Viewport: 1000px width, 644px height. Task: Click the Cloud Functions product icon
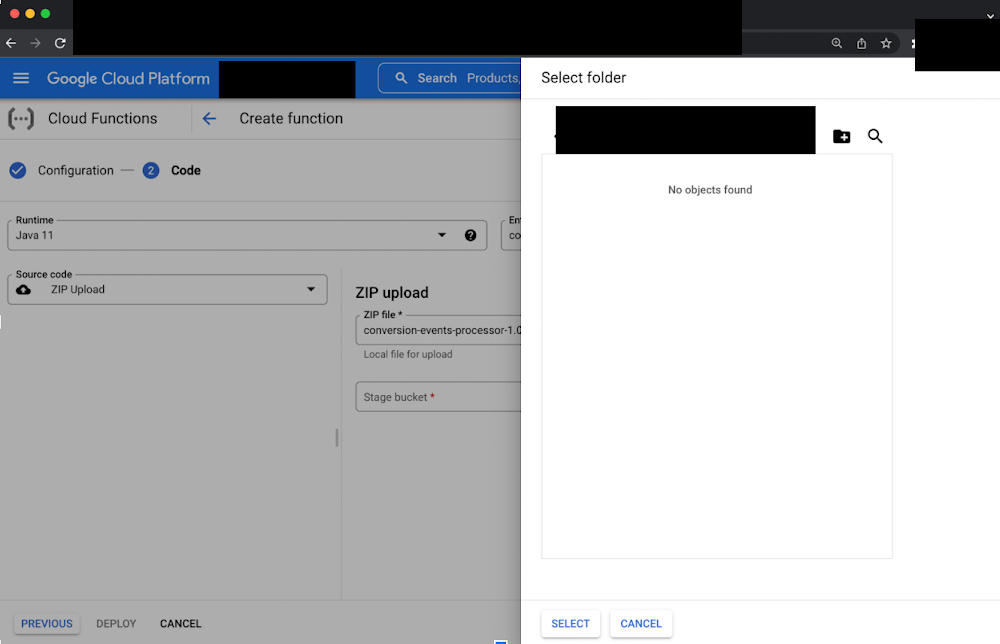tap(21, 119)
